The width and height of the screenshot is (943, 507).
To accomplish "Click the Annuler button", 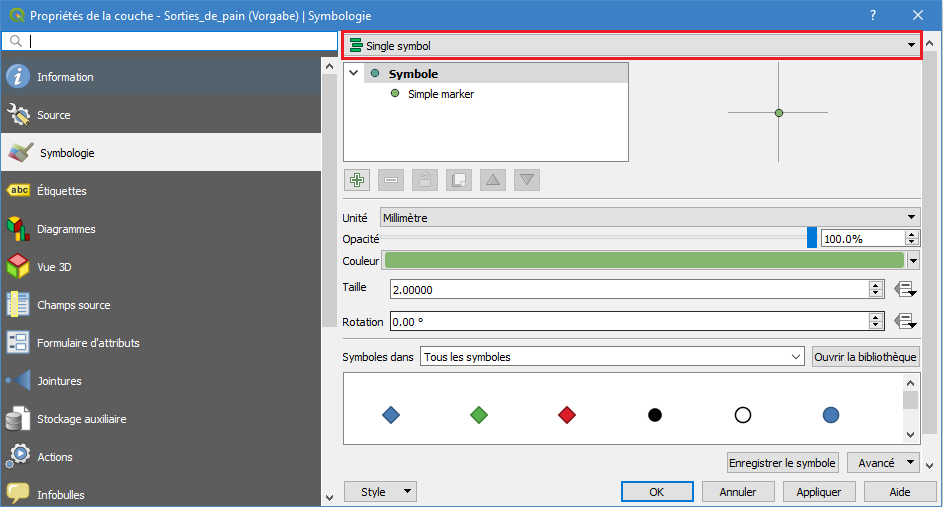I will pyautogui.click(x=737, y=491).
